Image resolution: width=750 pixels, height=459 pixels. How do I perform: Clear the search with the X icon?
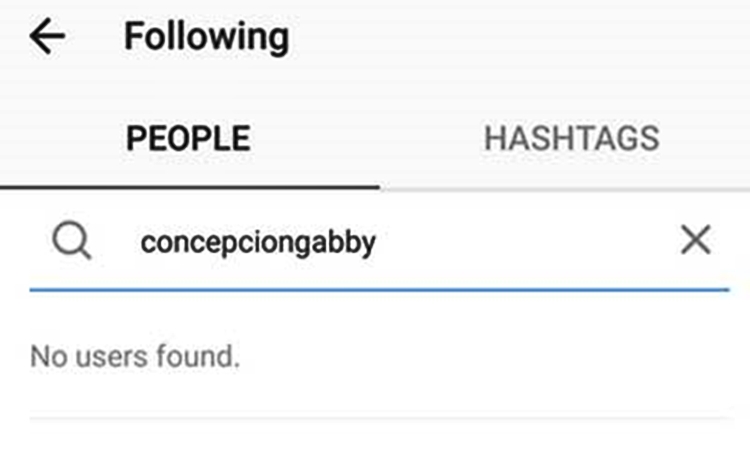click(695, 240)
